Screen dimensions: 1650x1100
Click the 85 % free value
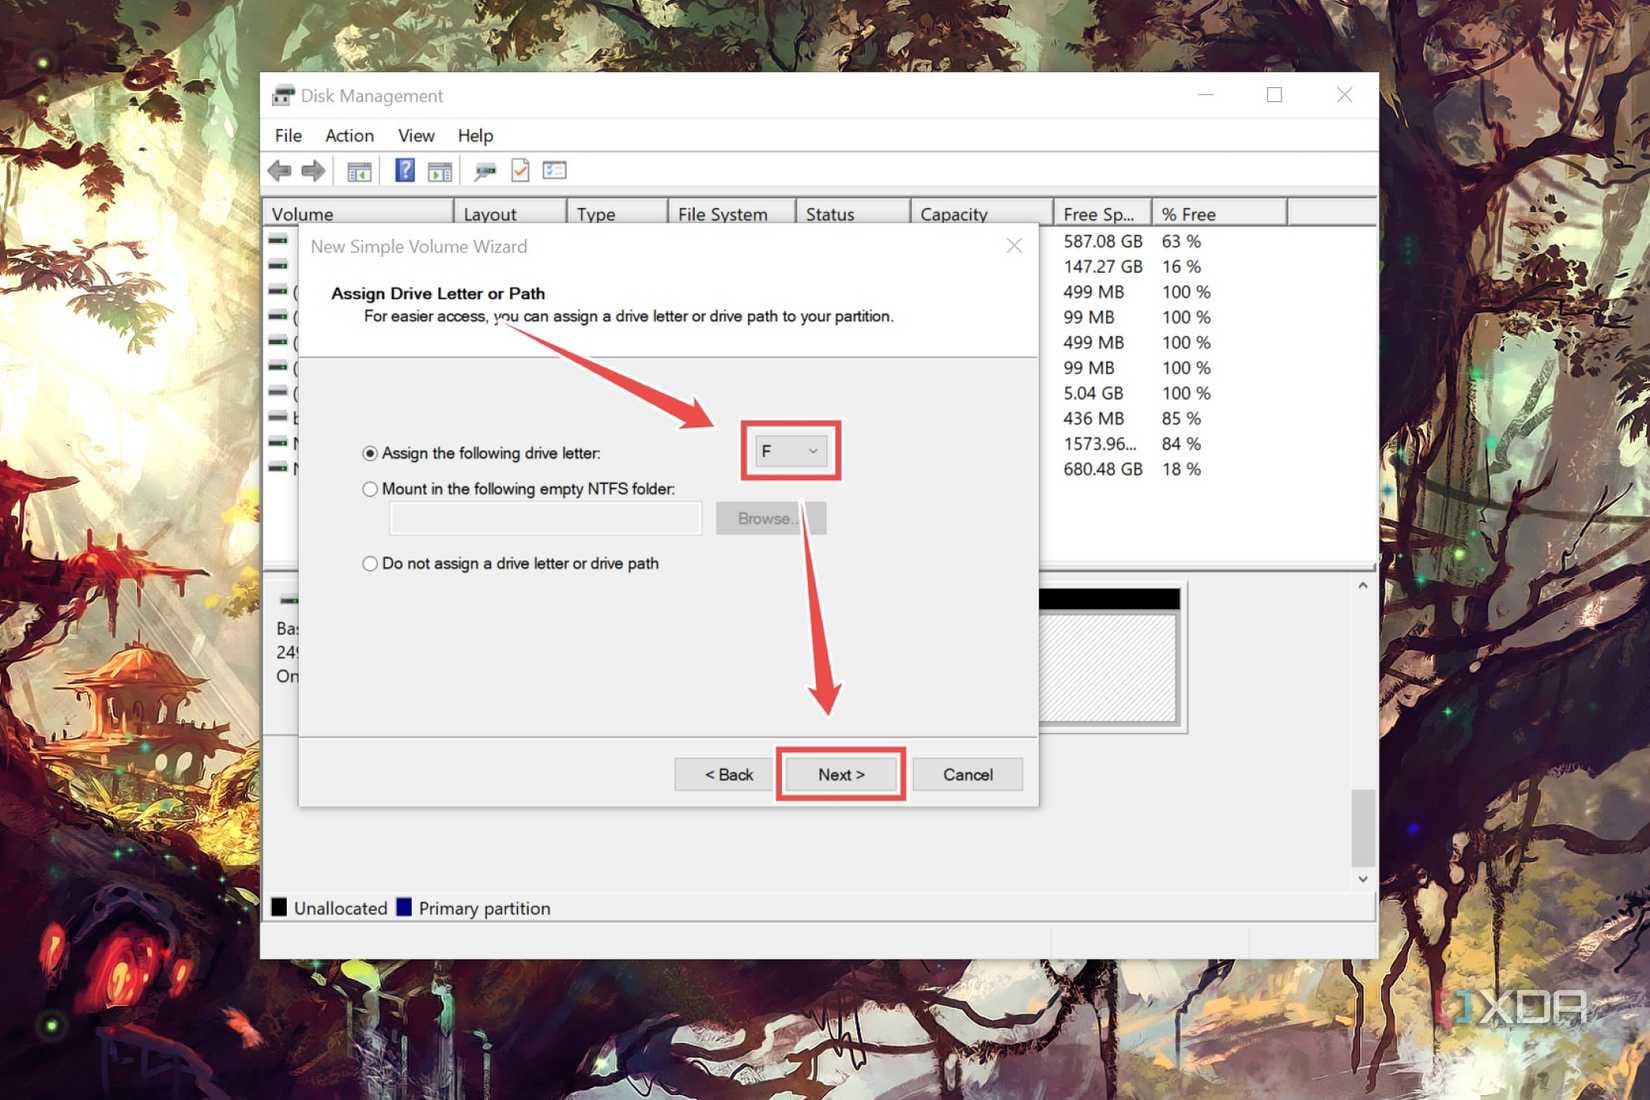(1181, 418)
